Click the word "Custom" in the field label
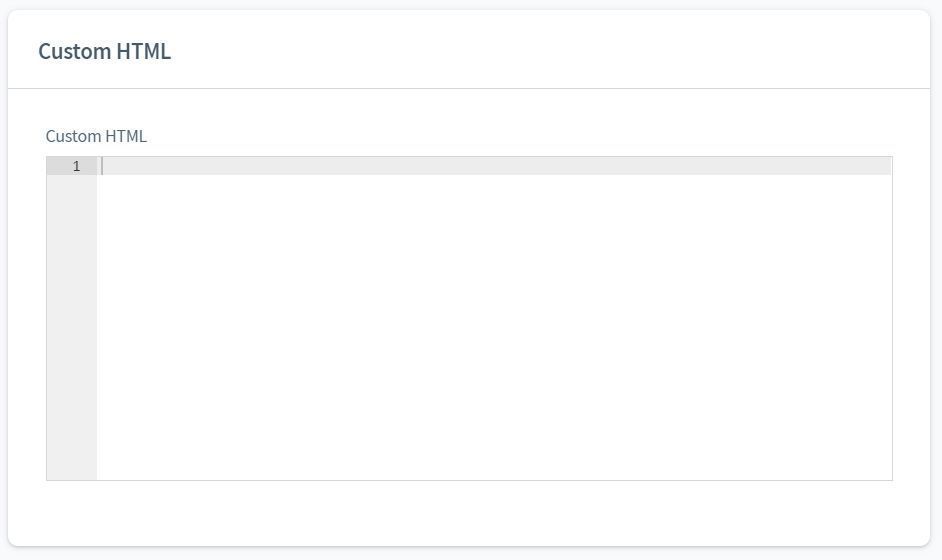The height and width of the screenshot is (560, 942). tap(73, 136)
